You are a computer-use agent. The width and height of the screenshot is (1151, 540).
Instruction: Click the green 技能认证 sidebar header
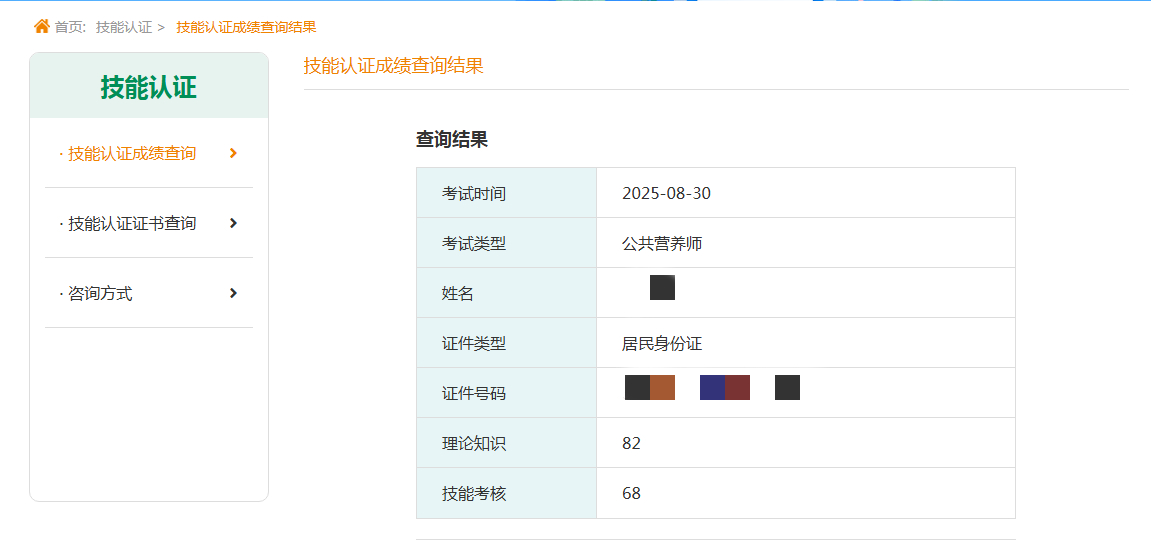149,88
